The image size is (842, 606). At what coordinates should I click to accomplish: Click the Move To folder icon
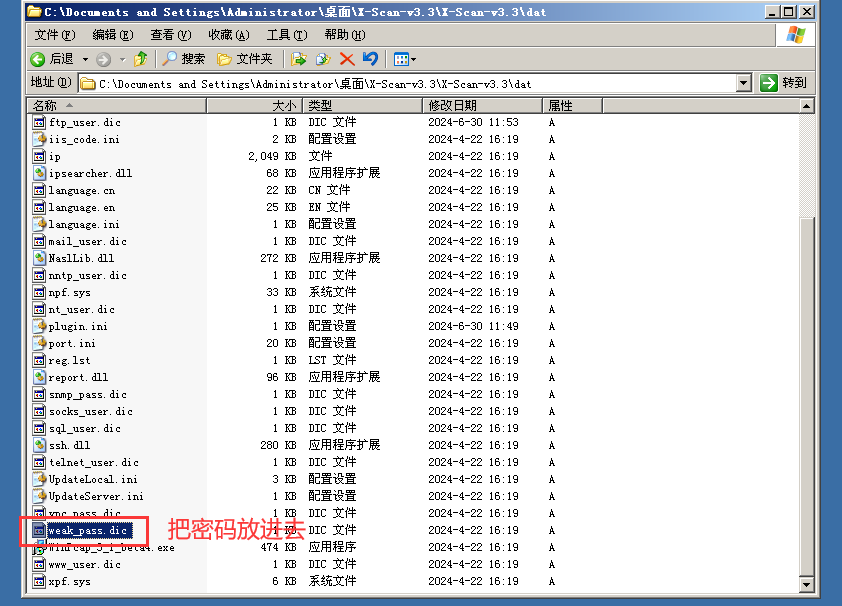click(x=299, y=59)
